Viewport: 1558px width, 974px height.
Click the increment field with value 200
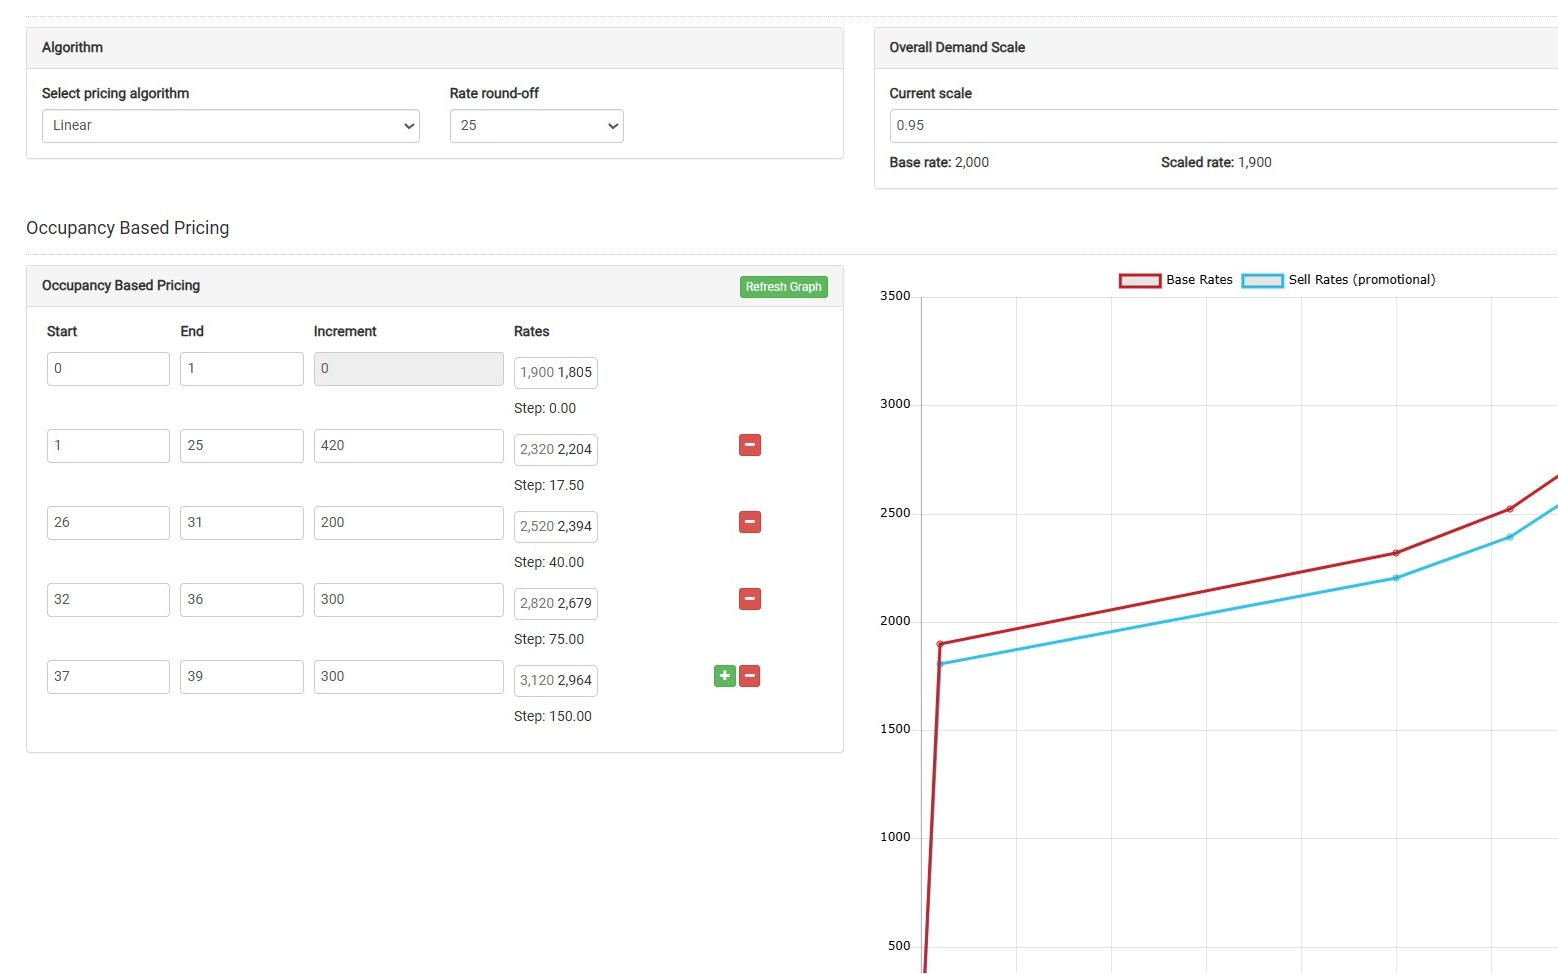pyautogui.click(x=408, y=523)
